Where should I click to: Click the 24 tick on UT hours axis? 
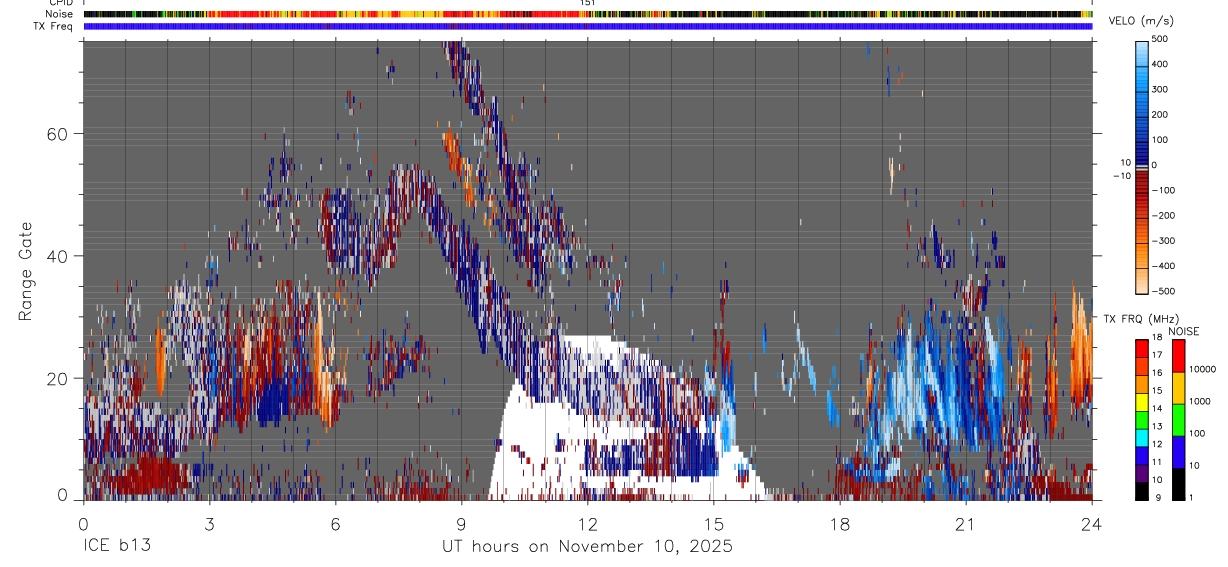1092,523
